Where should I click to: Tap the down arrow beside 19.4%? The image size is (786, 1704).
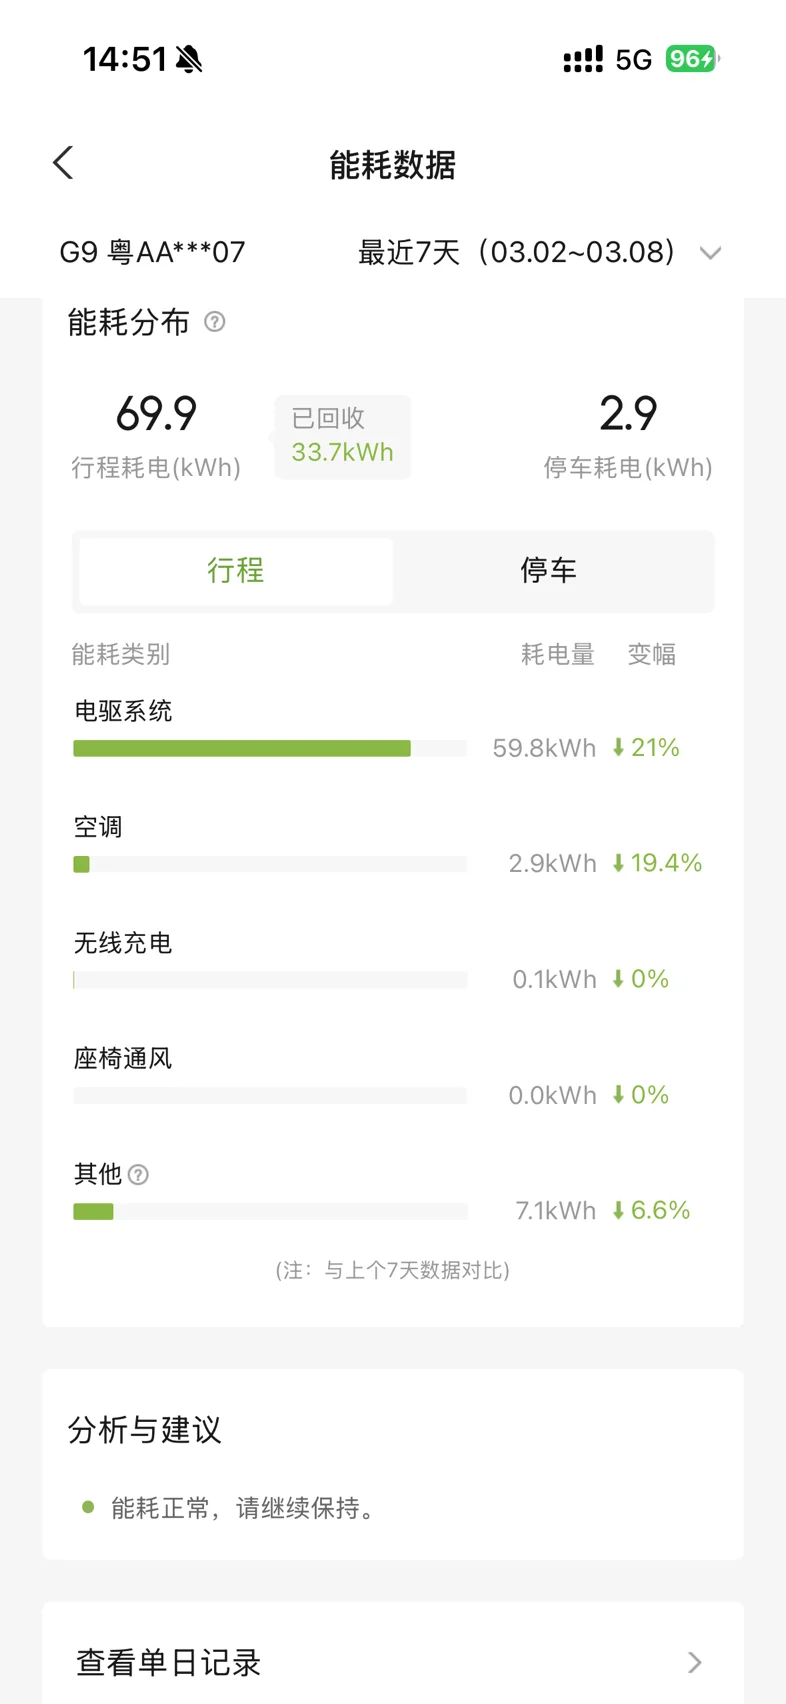tap(619, 863)
